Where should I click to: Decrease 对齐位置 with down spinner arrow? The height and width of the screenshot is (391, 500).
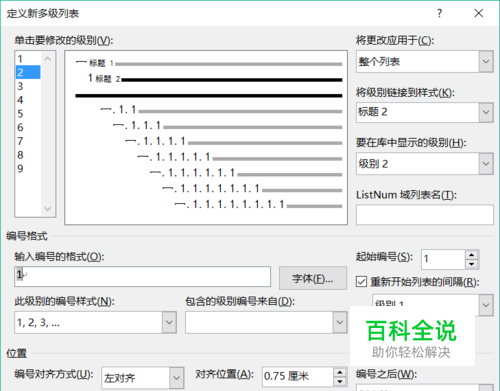340,381
